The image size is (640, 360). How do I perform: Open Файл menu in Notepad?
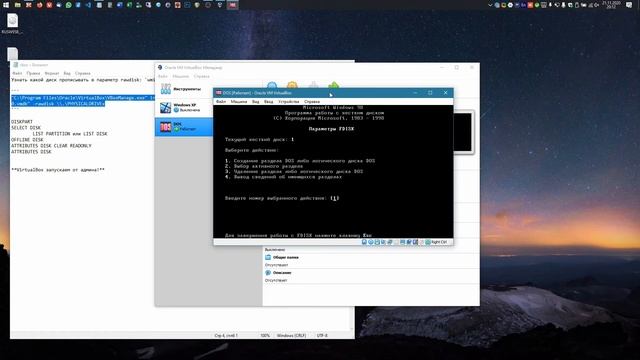point(17,73)
